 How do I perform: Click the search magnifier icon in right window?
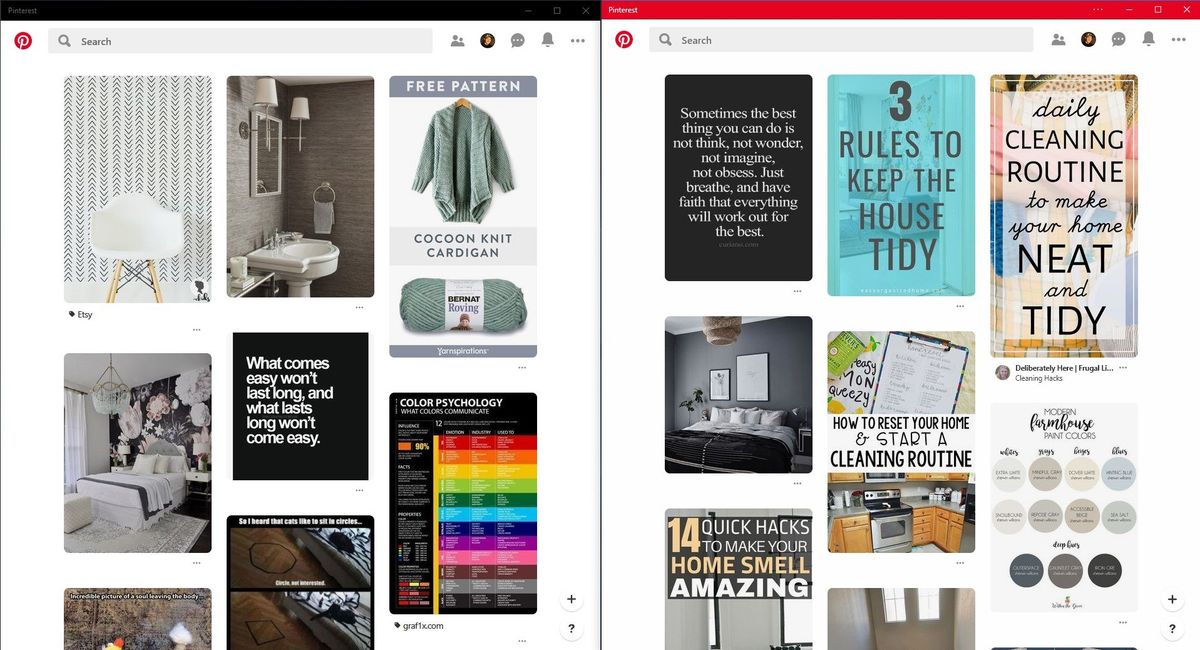click(x=664, y=39)
